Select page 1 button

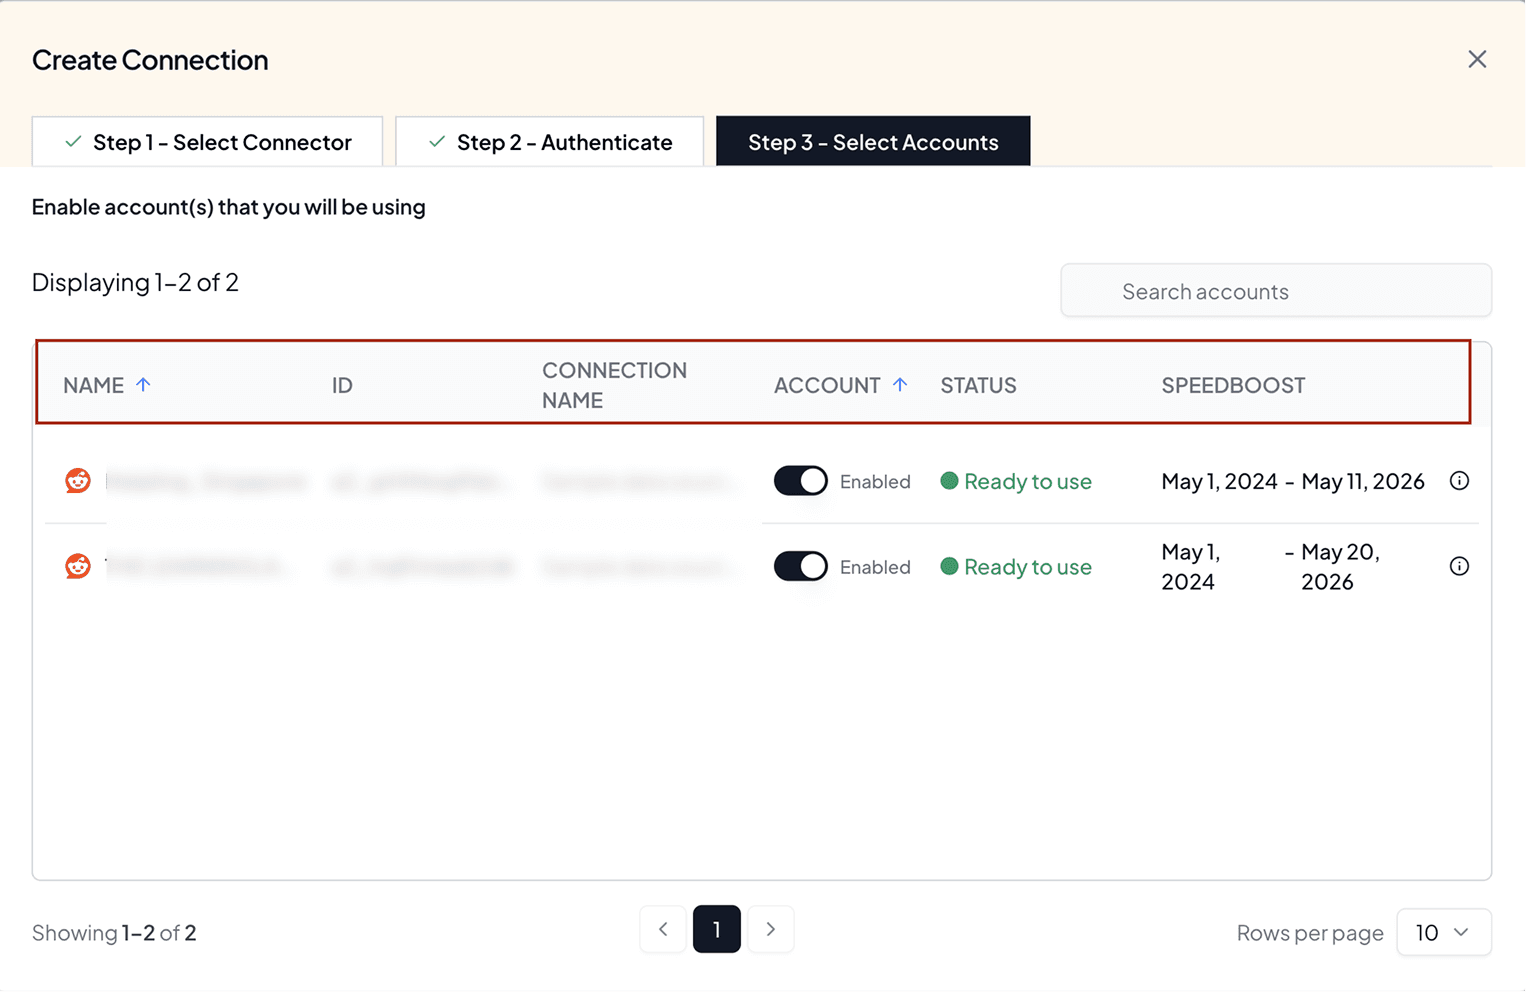(x=717, y=929)
